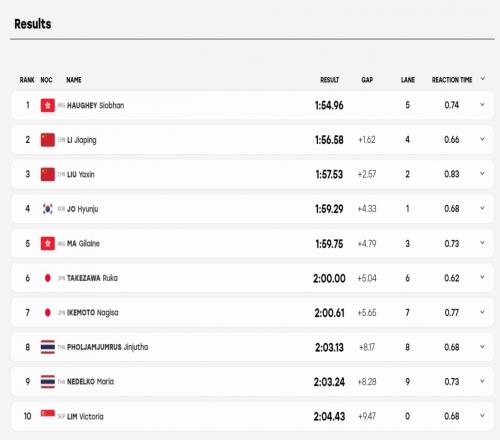Open athlete name PHOLJAMJUMRUS Jinjutha
500x440 pixels.
(x=108, y=347)
